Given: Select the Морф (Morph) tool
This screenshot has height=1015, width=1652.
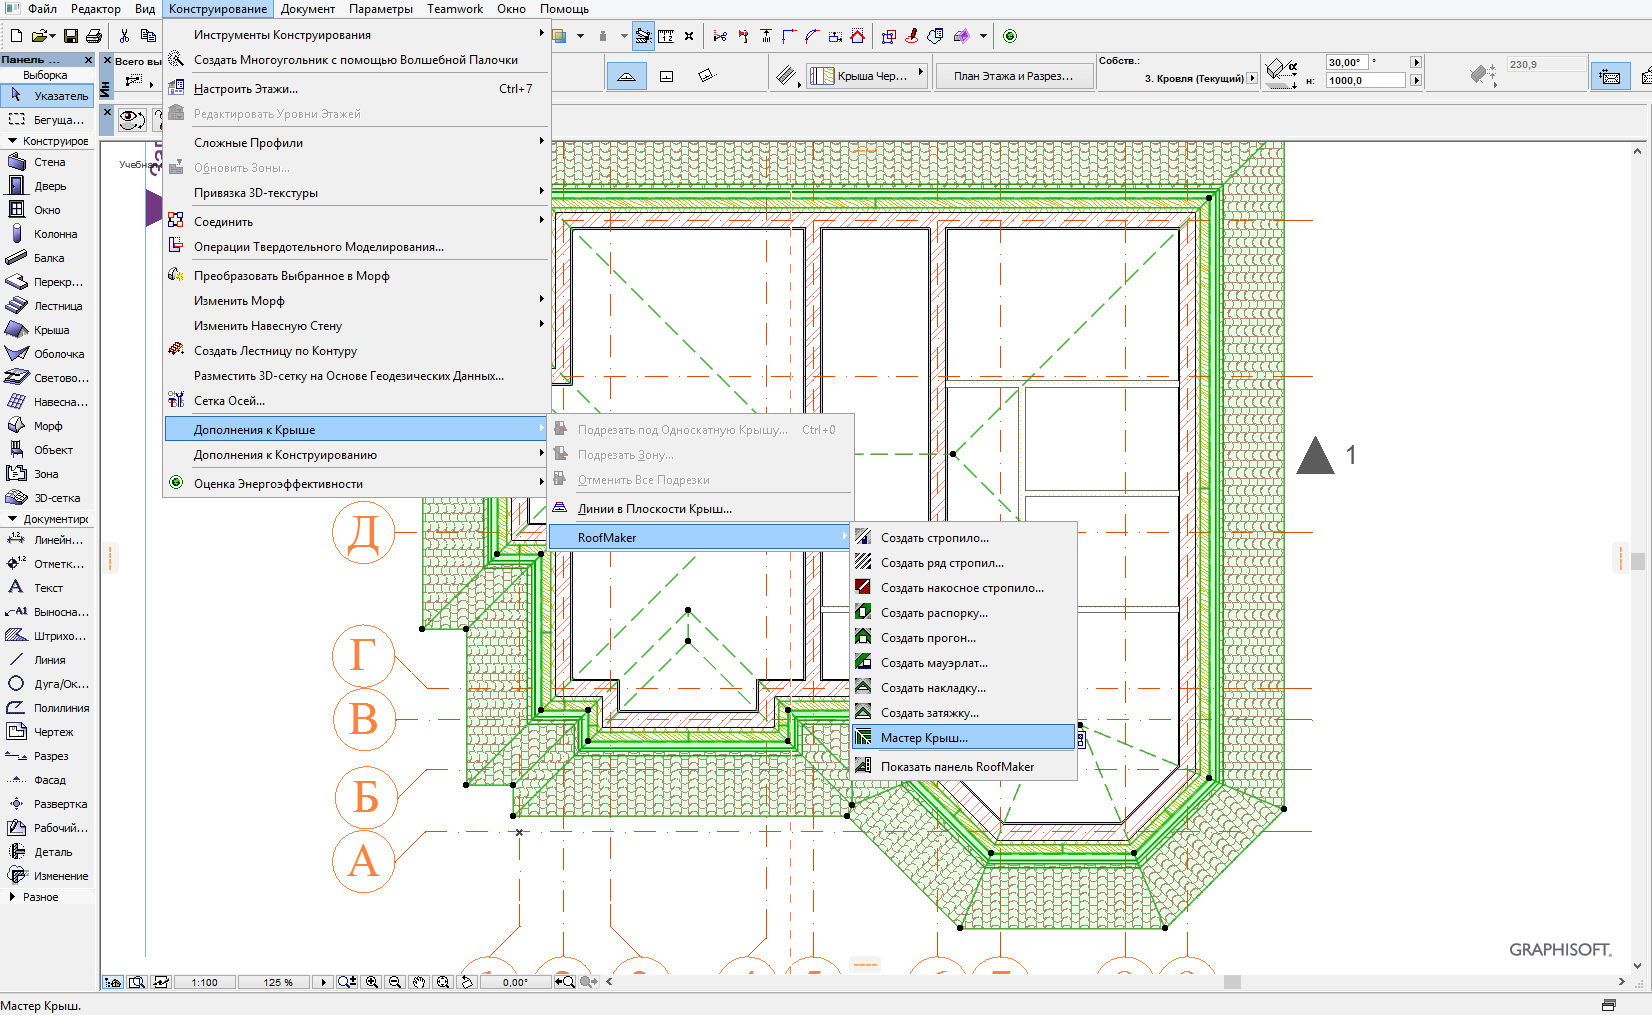Looking at the screenshot, I should (x=47, y=426).
